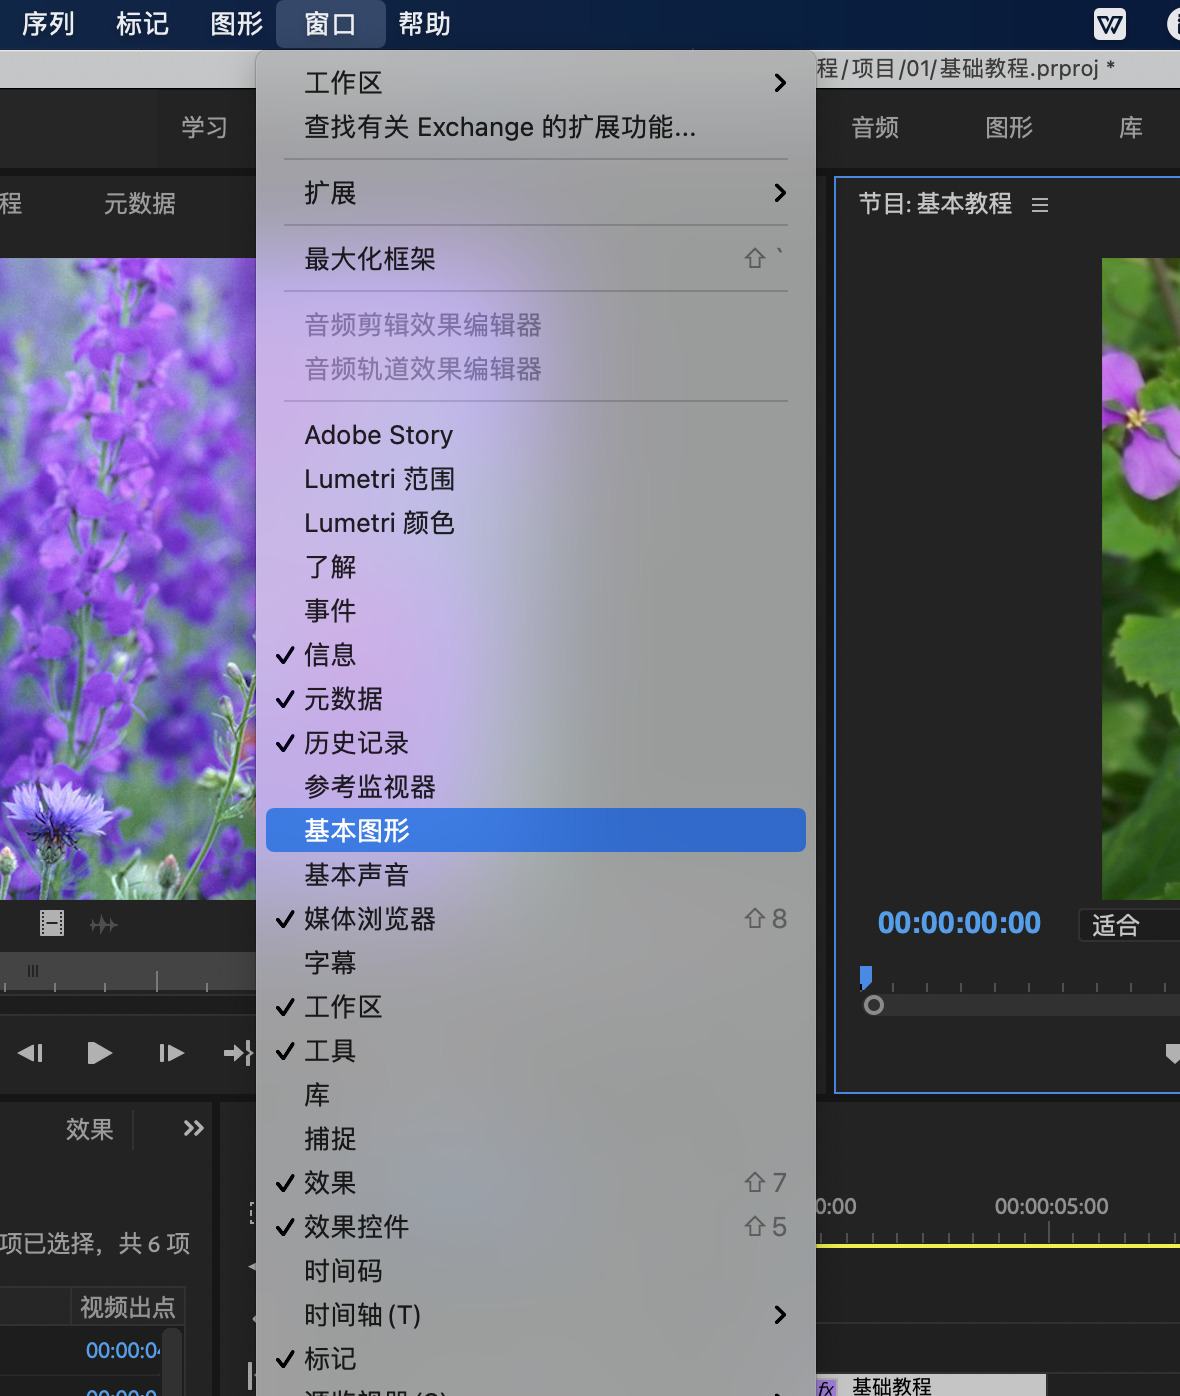Screen dimensions: 1180x1396
Task: Switch to the 音频 tab
Action: [874, 128]
